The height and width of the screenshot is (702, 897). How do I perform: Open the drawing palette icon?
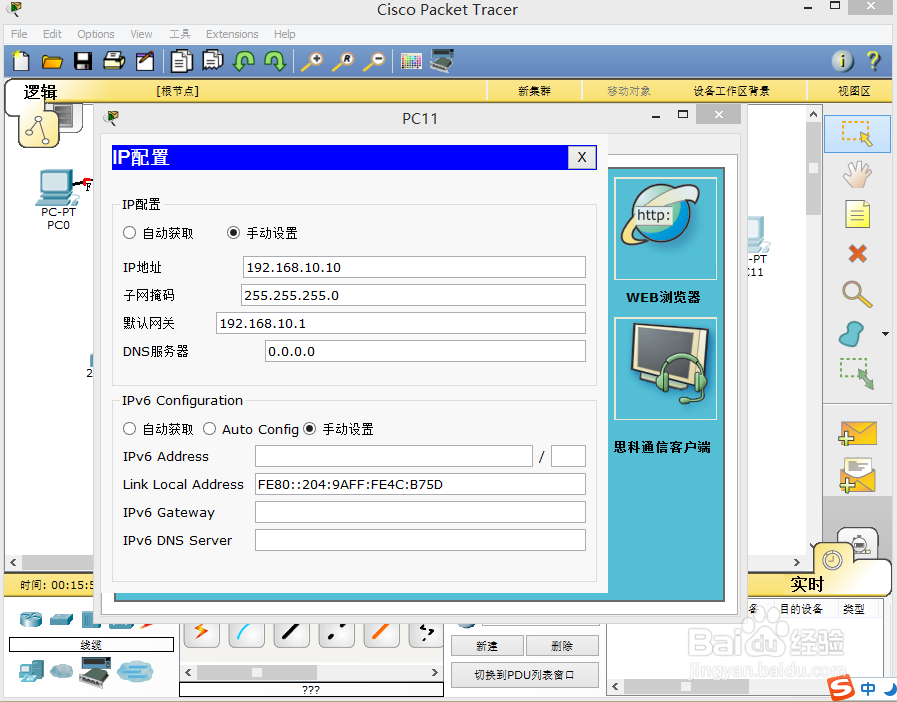pos(411,61)
